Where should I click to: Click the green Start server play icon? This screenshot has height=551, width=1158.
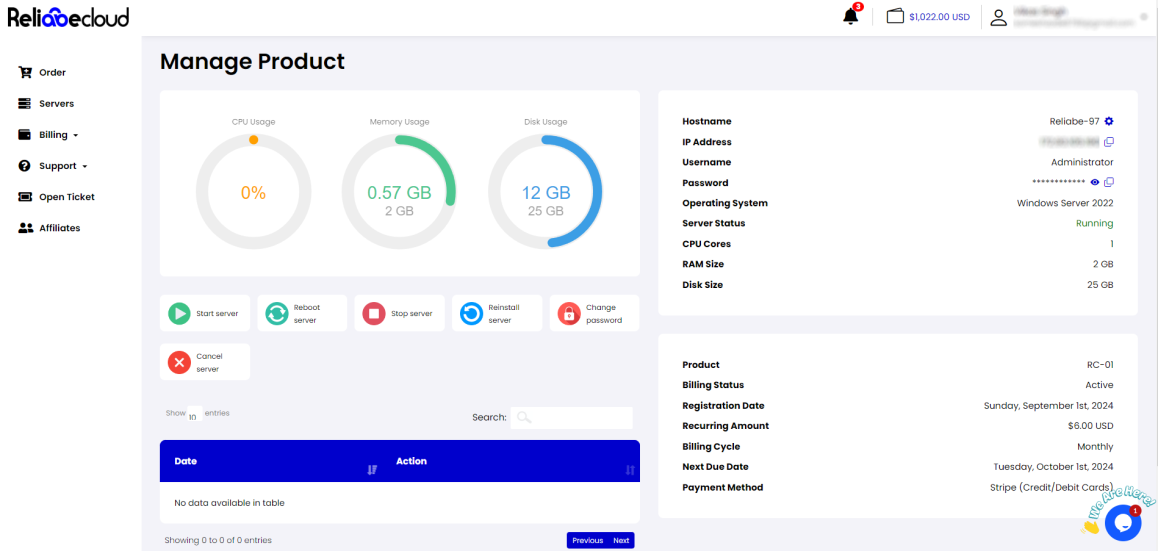point(179,313)
